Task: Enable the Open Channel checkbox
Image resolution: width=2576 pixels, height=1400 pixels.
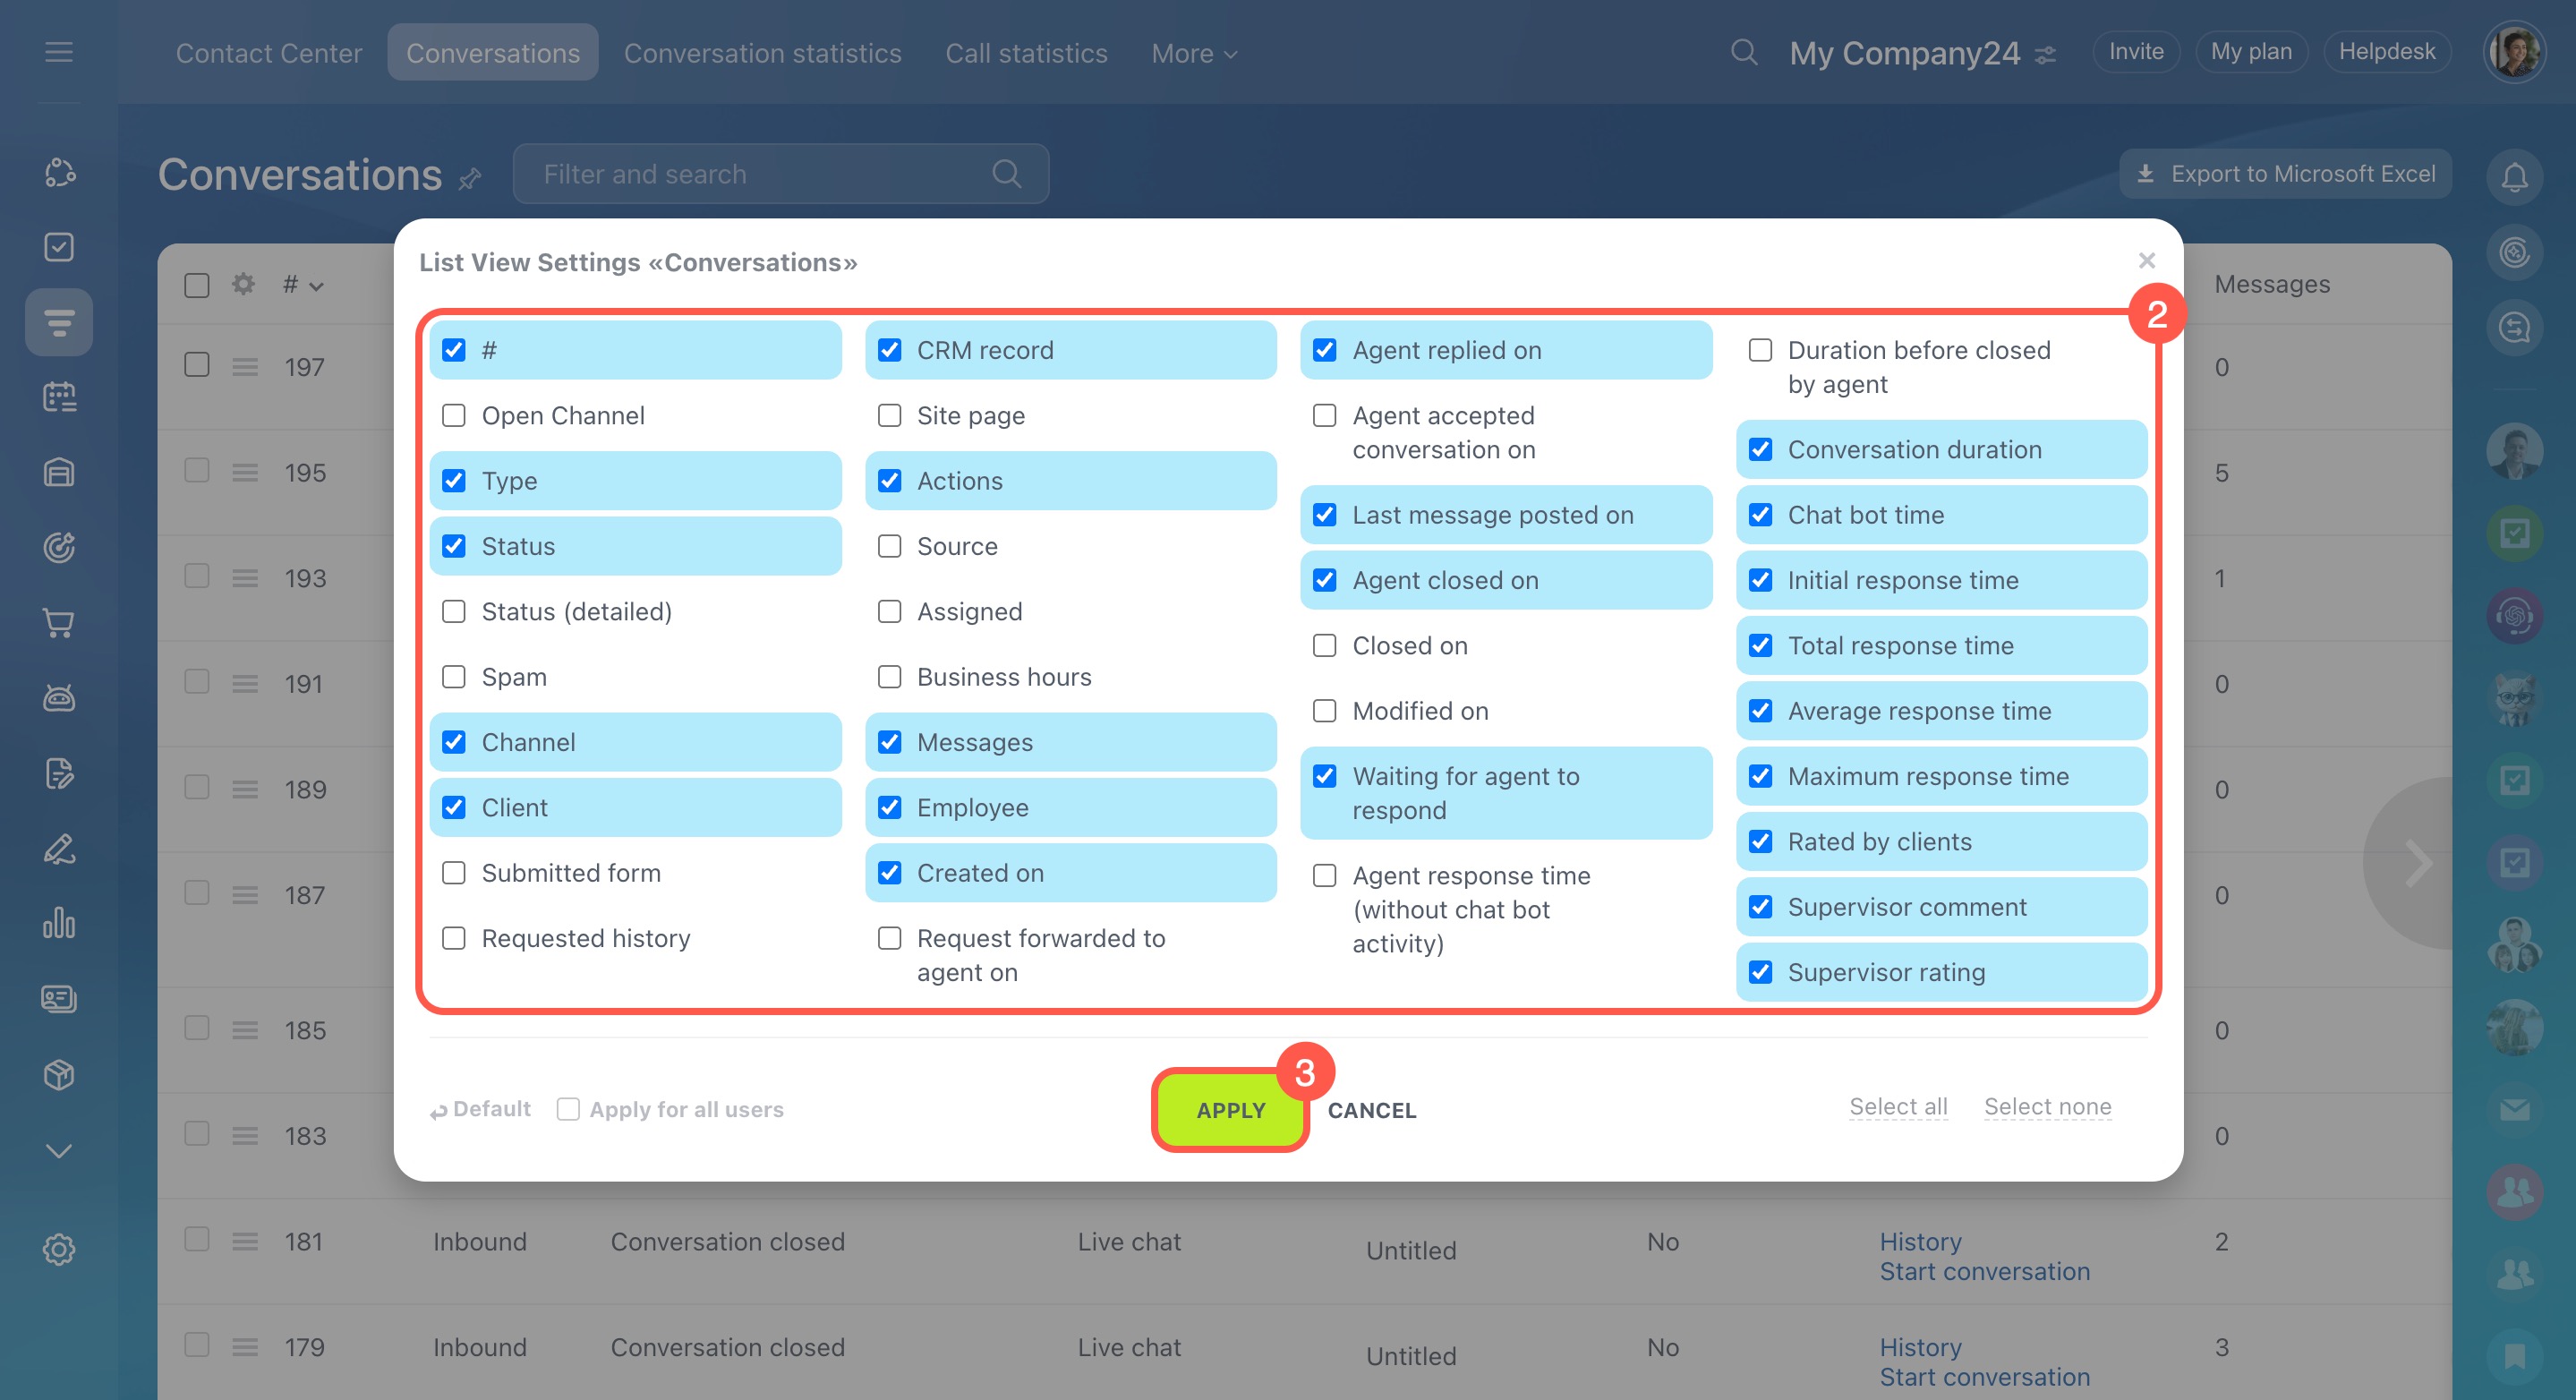Action: coord(454,415)
